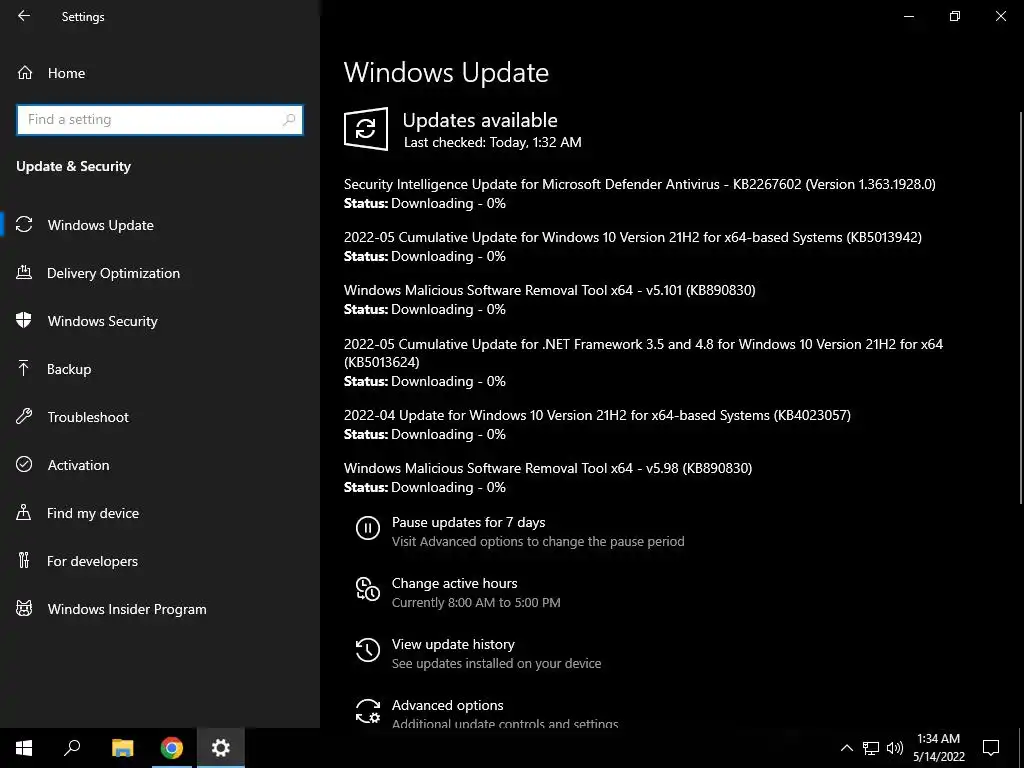Click Visit Advanced options pause period text
This screenshot has width=1024, height=768.
538,541
